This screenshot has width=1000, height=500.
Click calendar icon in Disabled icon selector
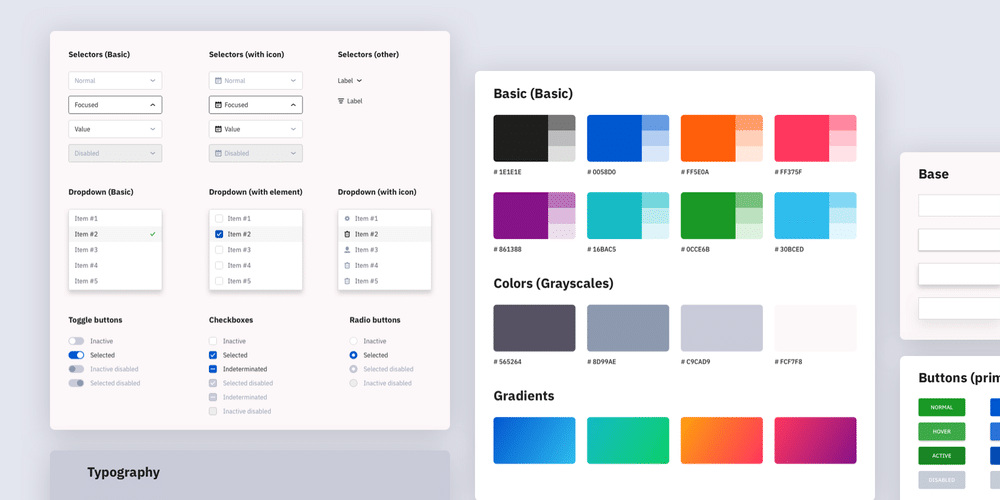218,154
